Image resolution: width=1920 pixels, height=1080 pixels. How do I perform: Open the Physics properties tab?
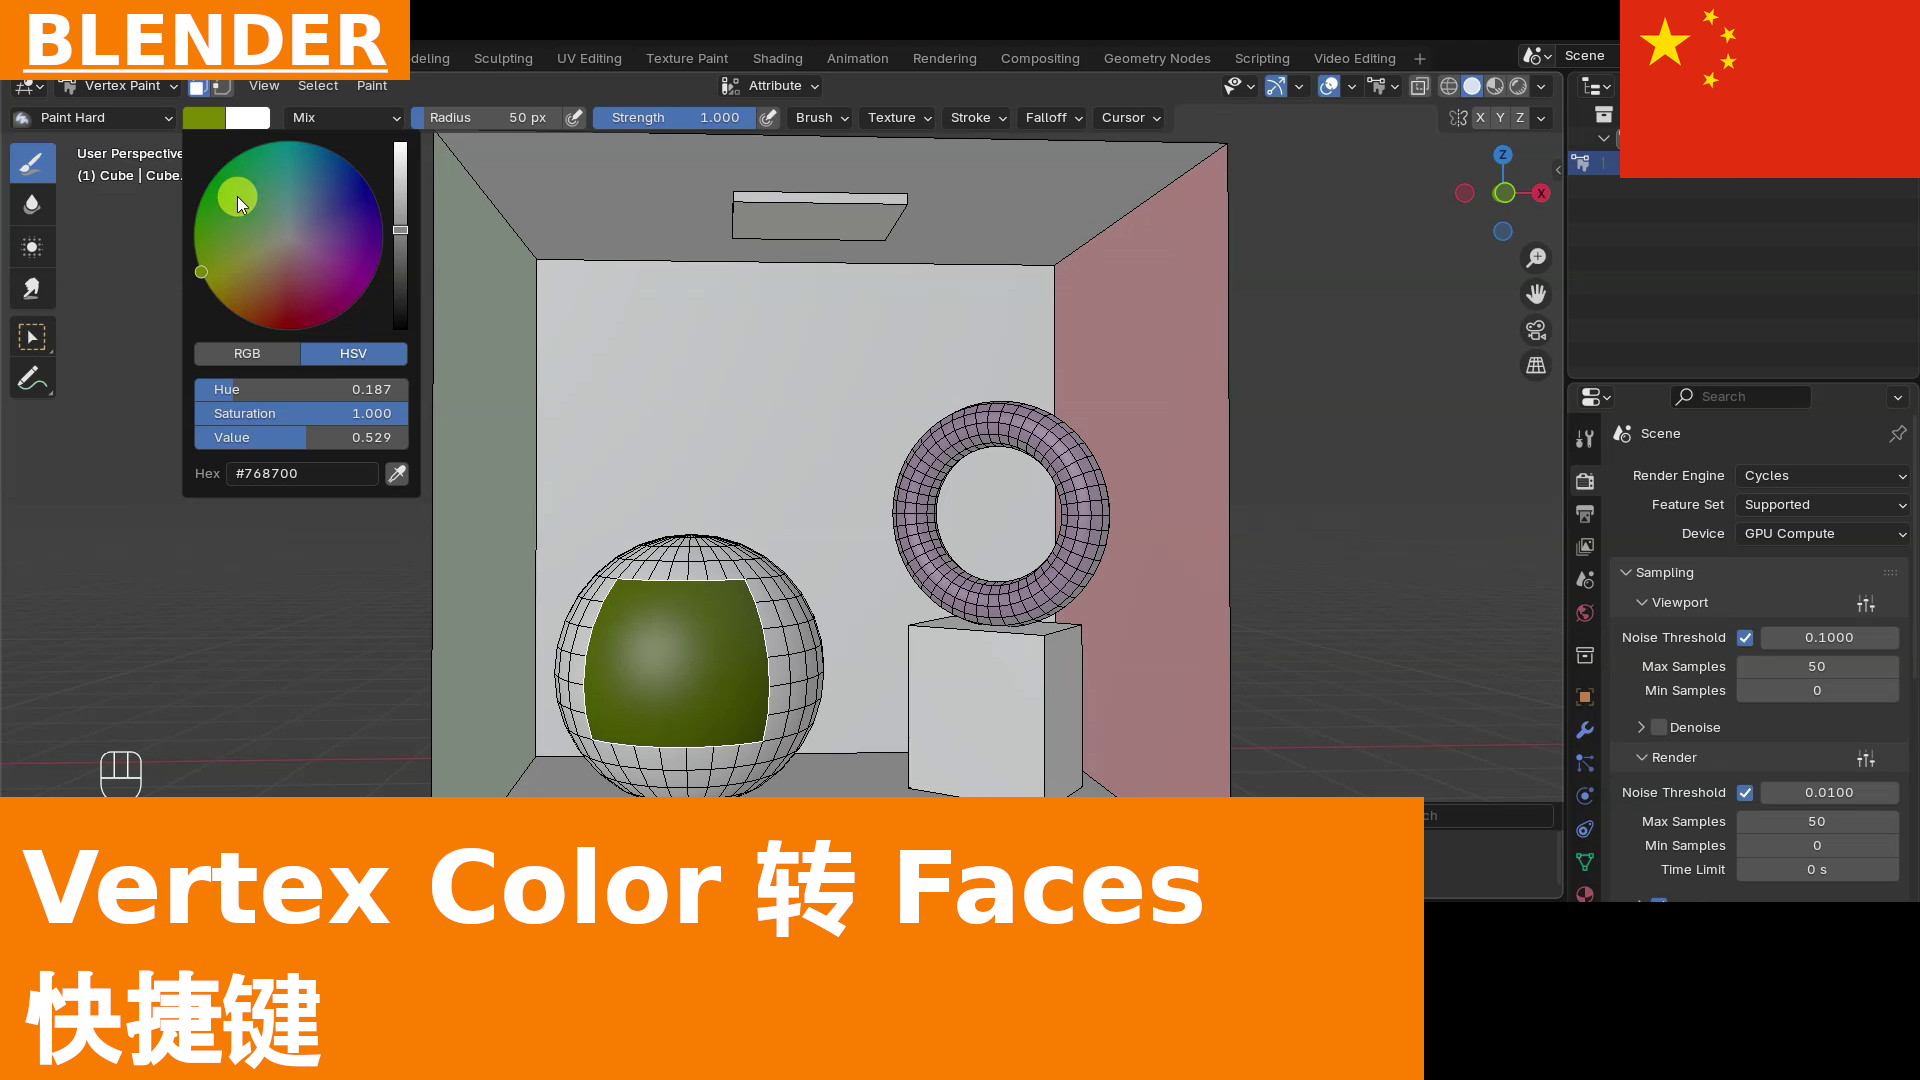(1585, 796)
